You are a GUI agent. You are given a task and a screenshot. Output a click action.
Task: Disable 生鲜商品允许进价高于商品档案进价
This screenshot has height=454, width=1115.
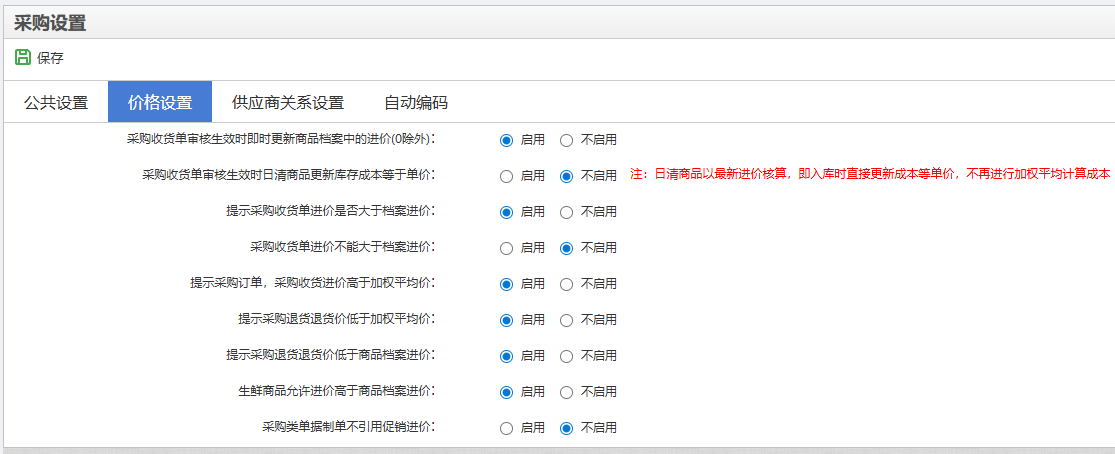coord(567,392)
